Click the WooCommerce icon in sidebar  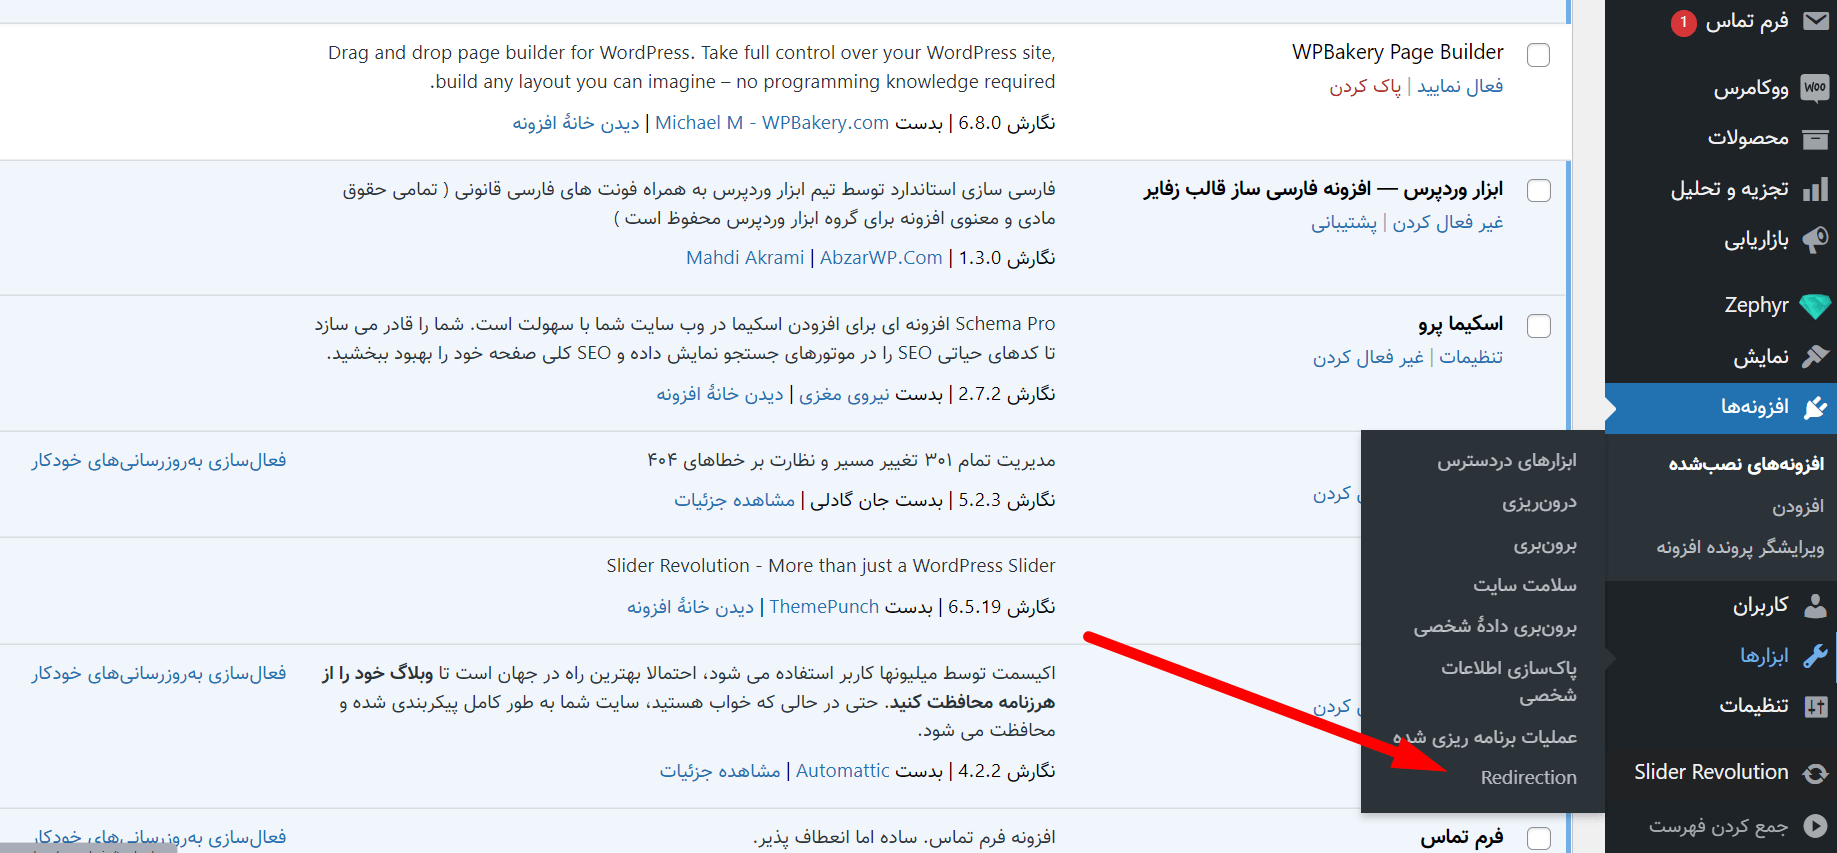(x=1815, y=88)
